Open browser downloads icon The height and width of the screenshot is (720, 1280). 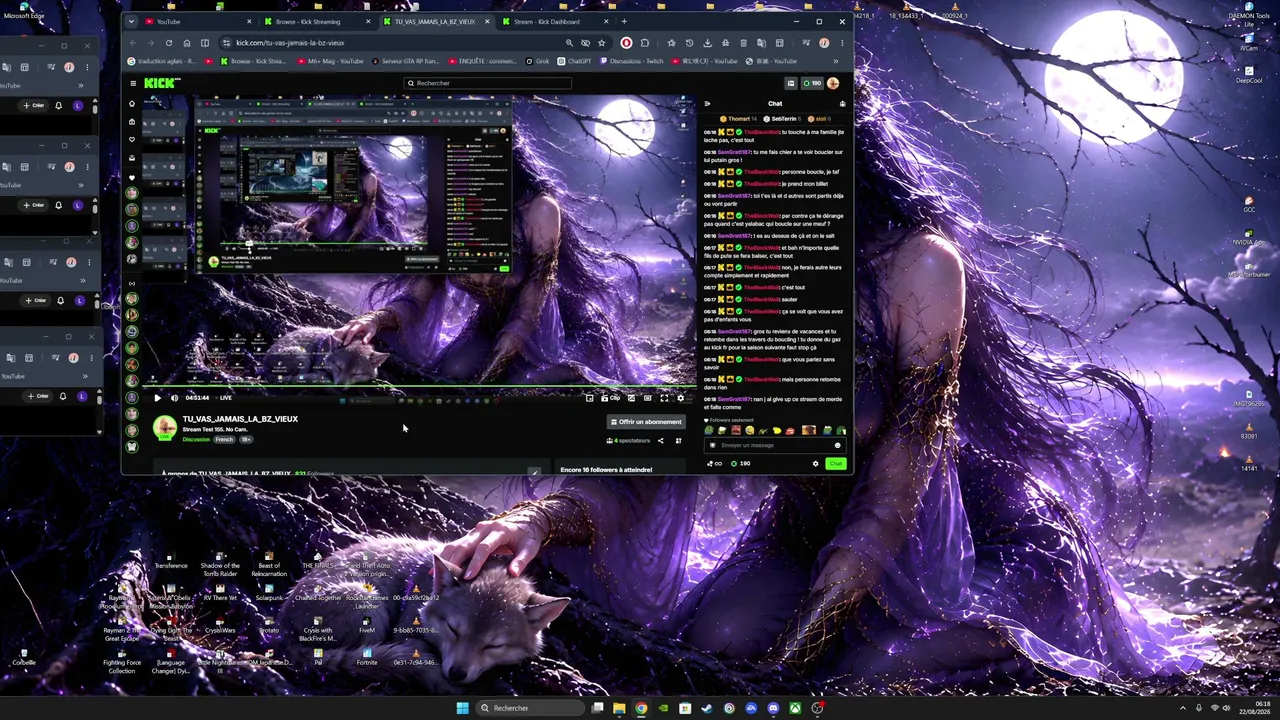tap(707, 43)
